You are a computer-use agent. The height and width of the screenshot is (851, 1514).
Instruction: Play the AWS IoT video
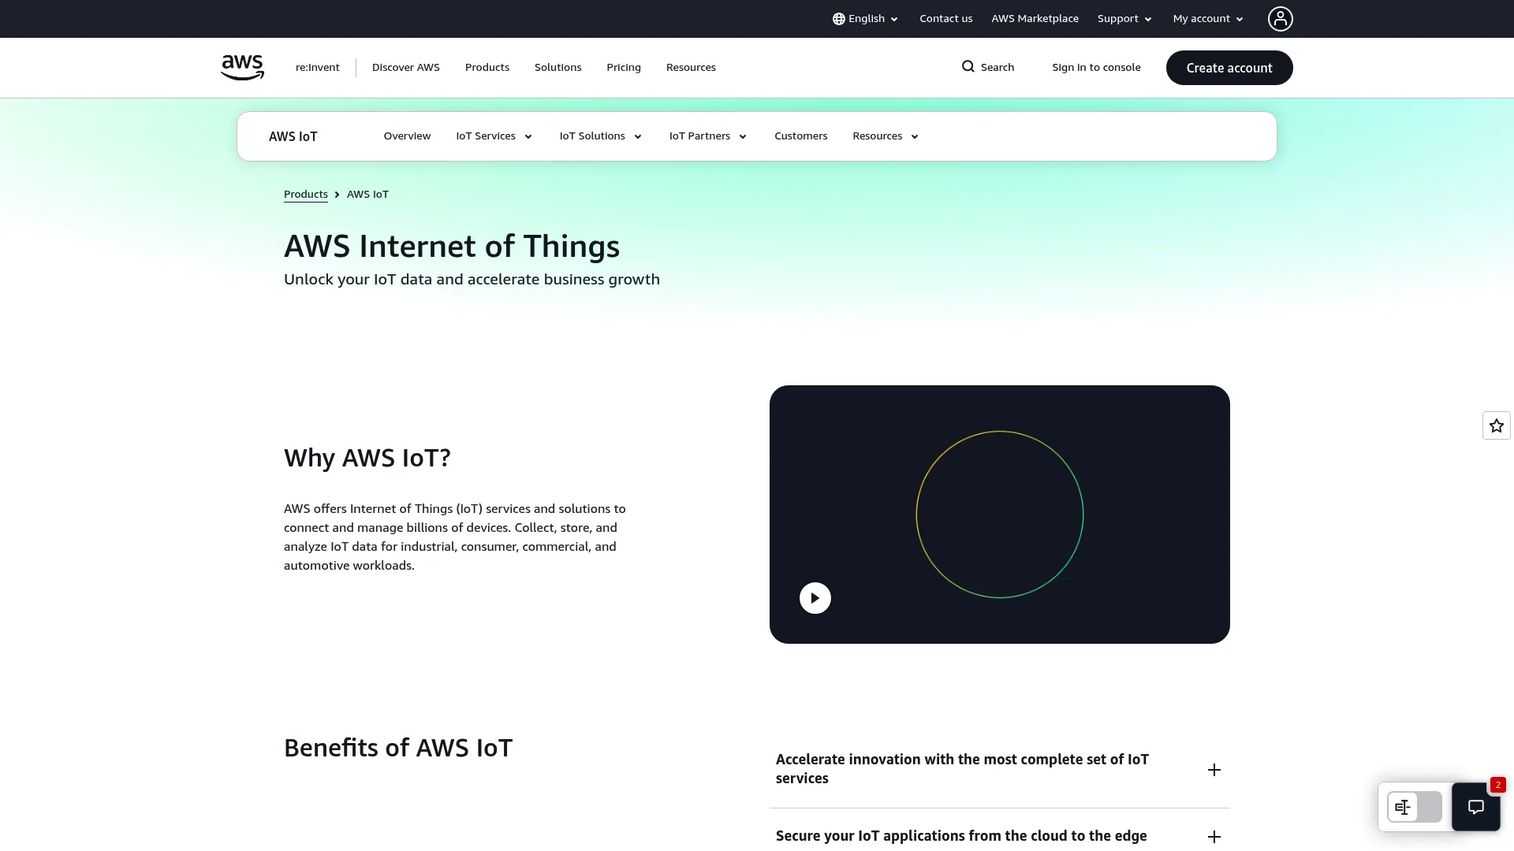point(815,598)
